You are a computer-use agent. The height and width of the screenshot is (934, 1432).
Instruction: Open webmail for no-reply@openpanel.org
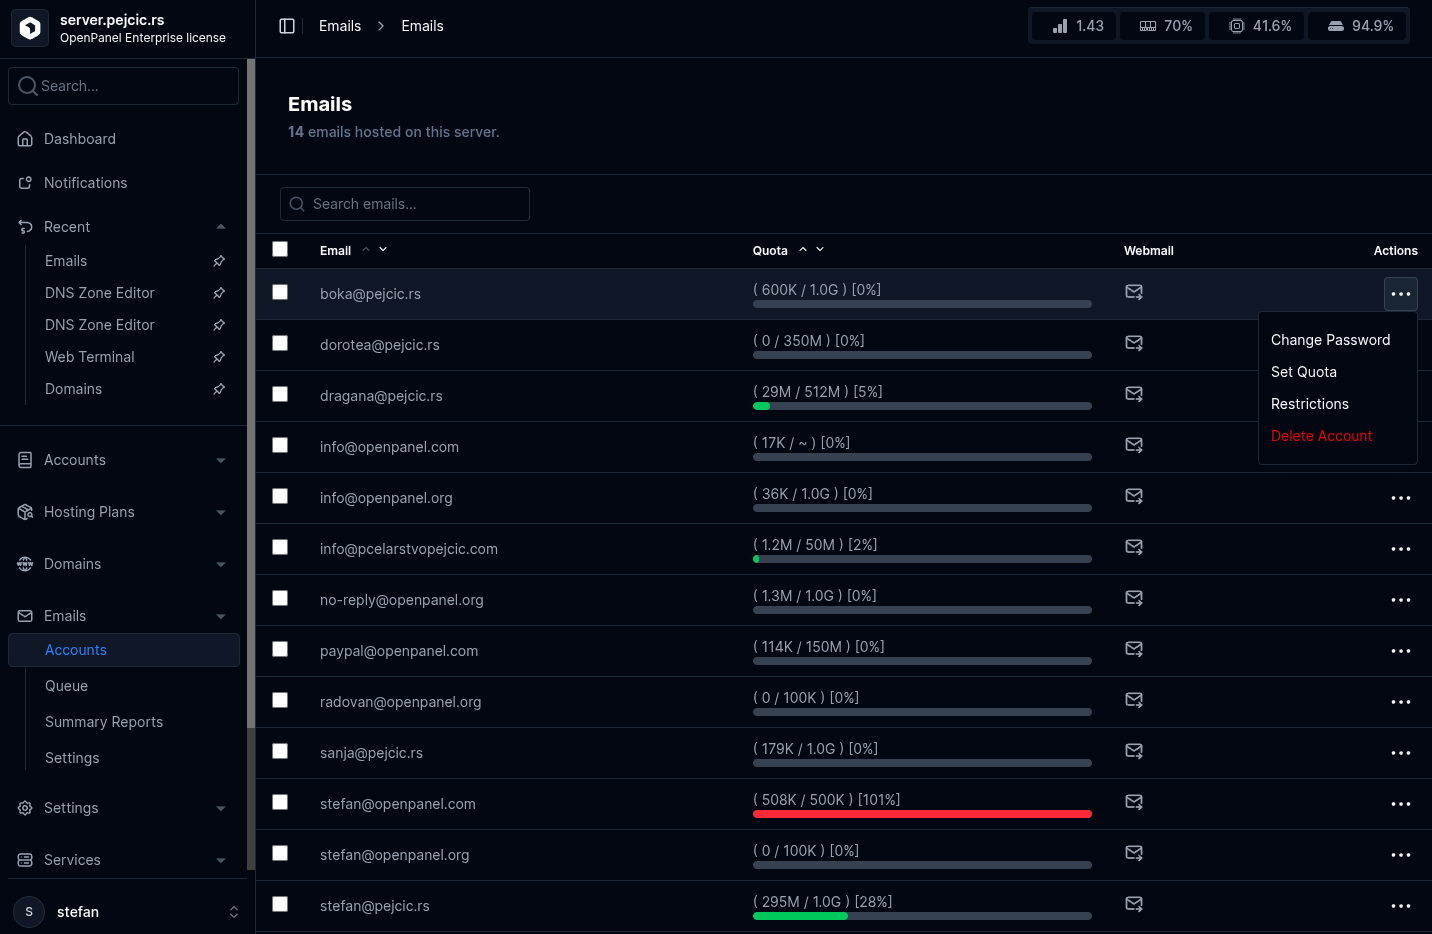click(x=1134, y=598)
